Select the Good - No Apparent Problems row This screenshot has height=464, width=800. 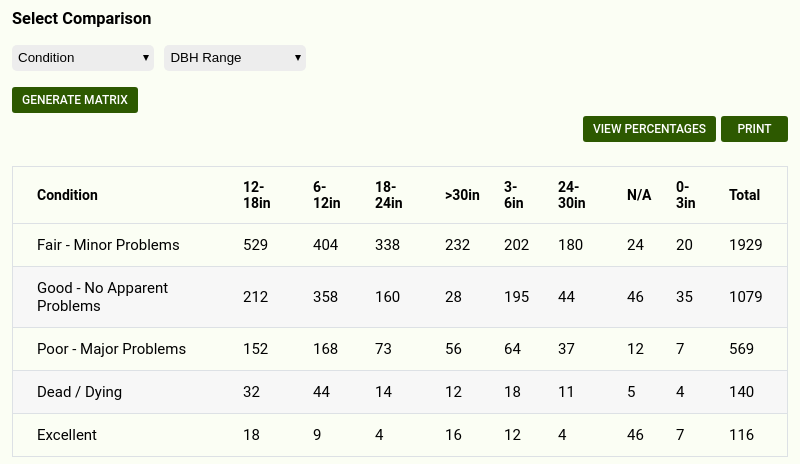tap(102, 297)
